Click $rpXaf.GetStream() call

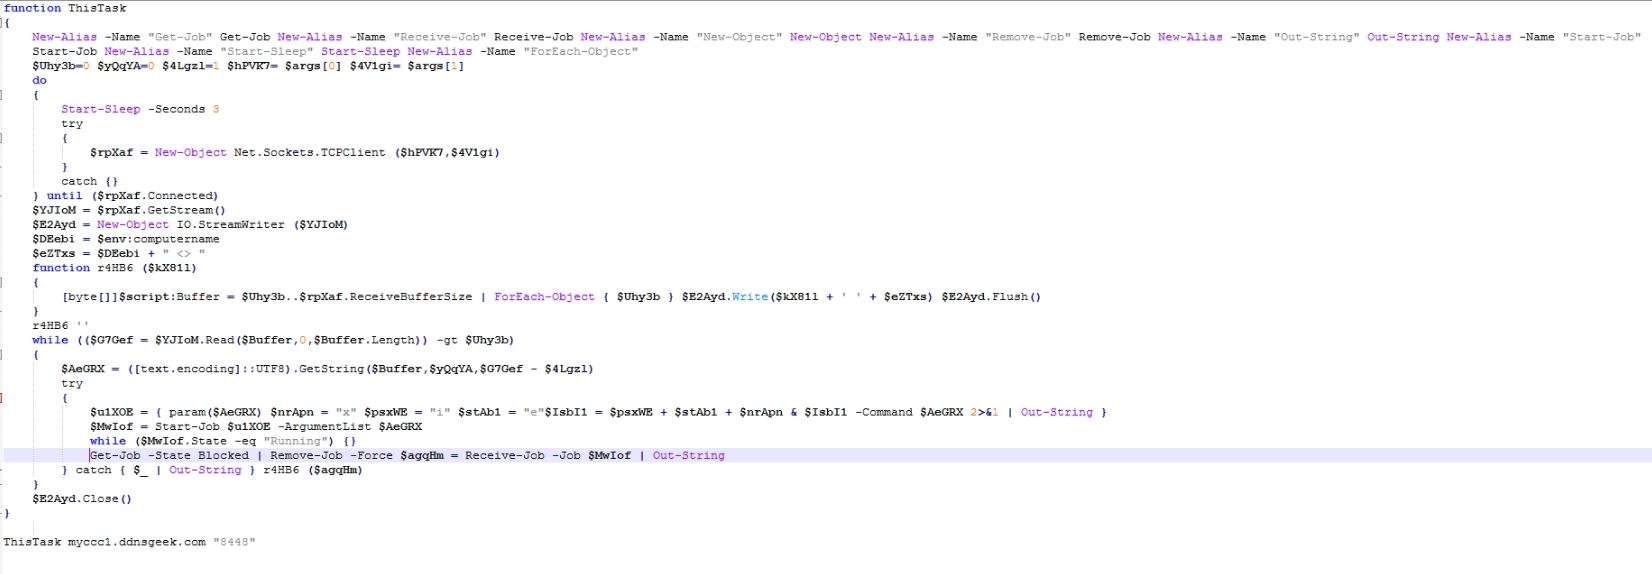point(162,210)
